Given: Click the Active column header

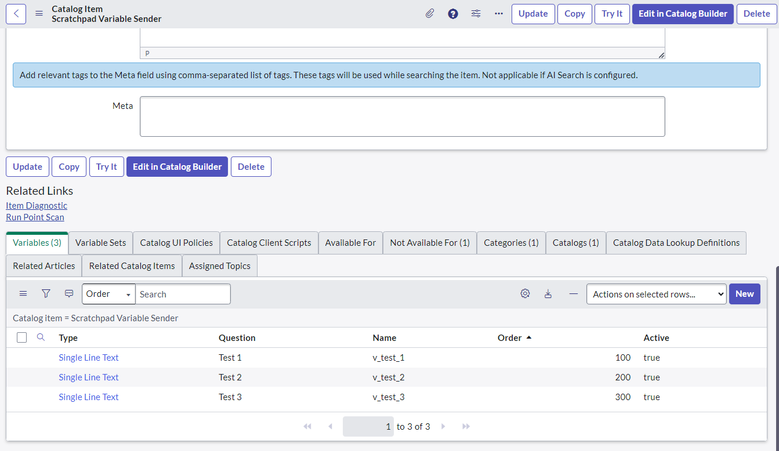Looking at the screenshot, I should [x=656, y=337].
